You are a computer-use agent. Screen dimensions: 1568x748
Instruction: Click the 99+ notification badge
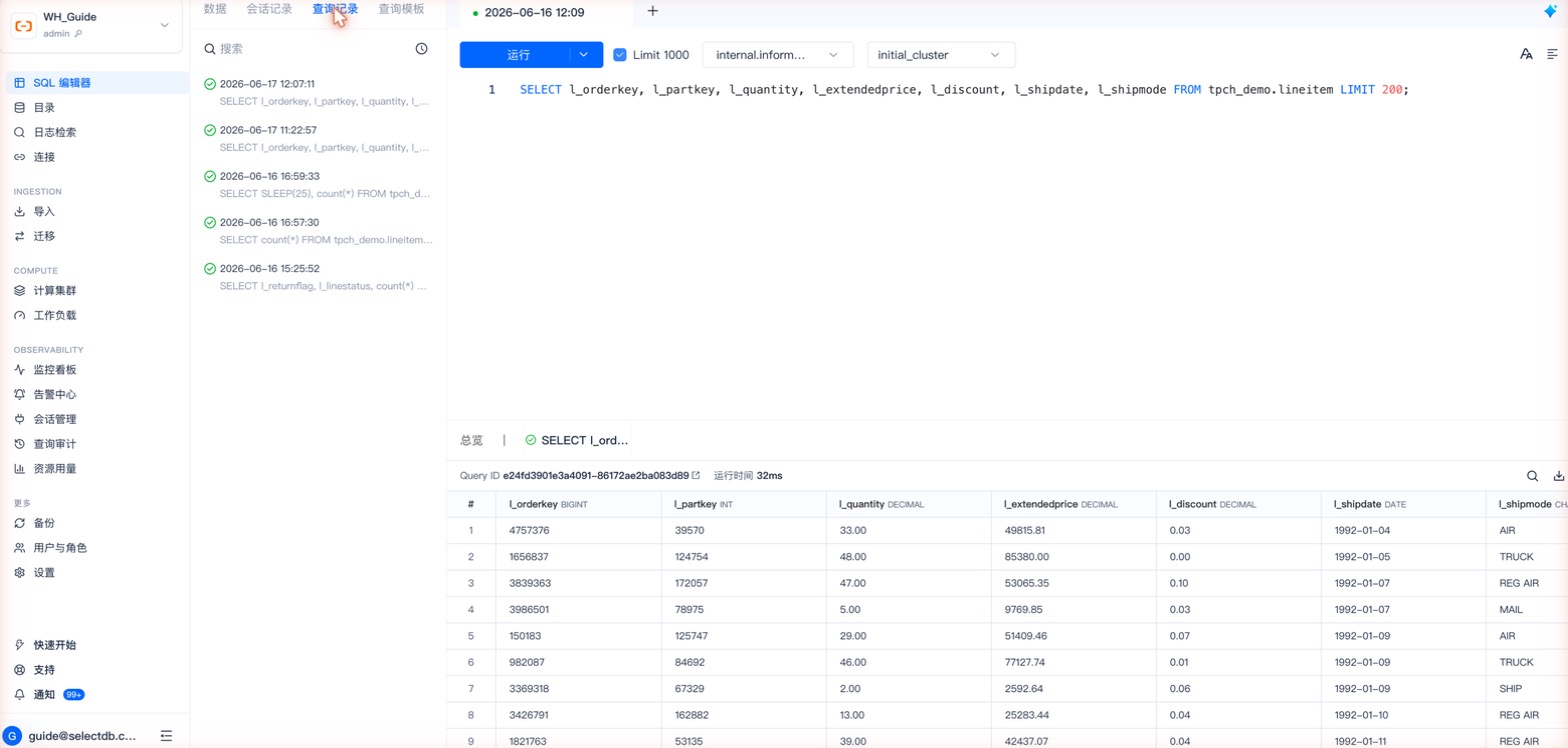coord(74,694)
